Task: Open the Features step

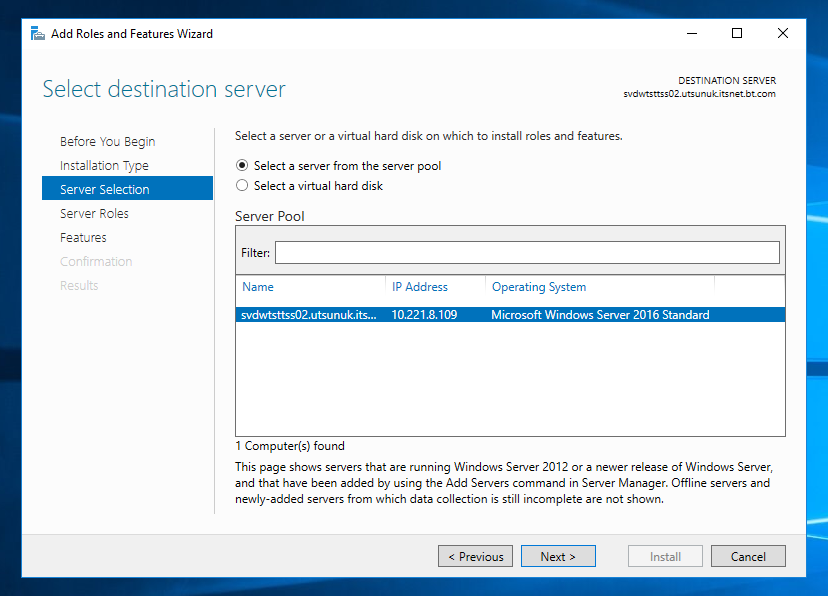Action: point(83,238)
